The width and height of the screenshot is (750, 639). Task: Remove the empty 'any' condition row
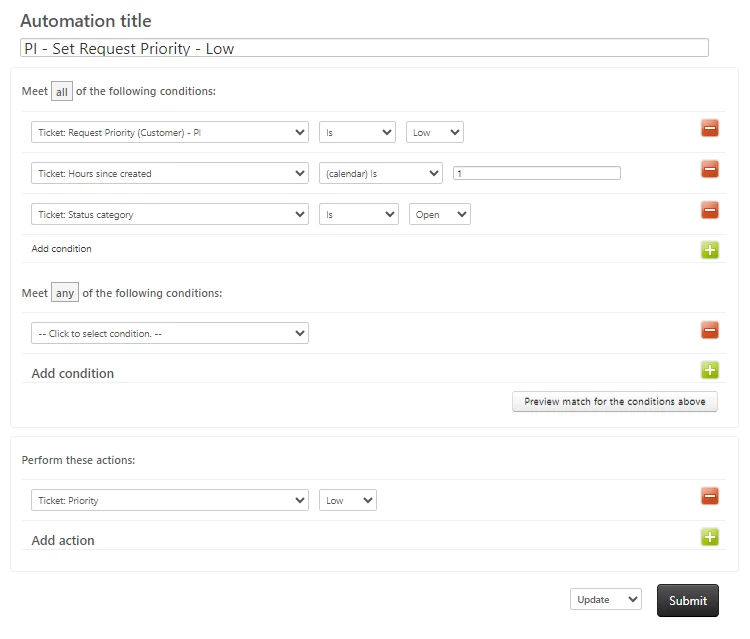(710, 330)
